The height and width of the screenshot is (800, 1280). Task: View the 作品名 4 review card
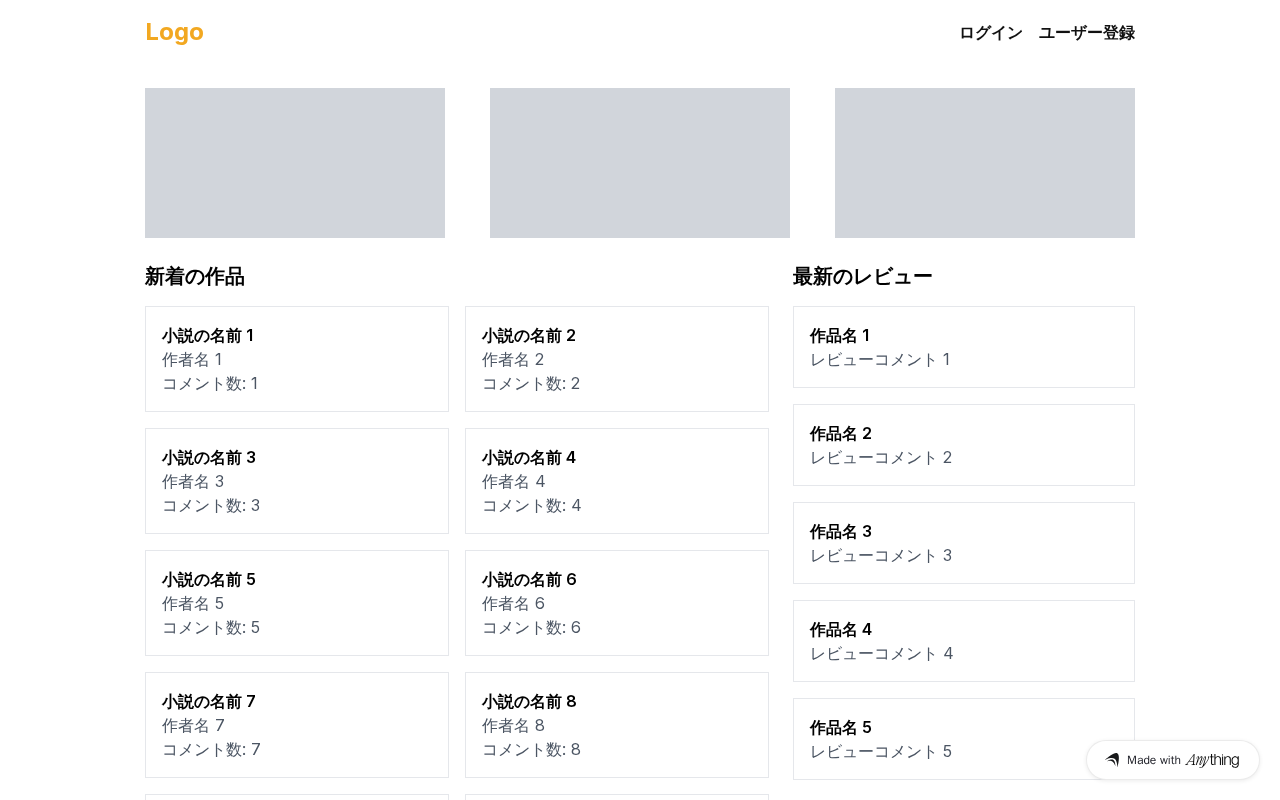pos(964,641)
